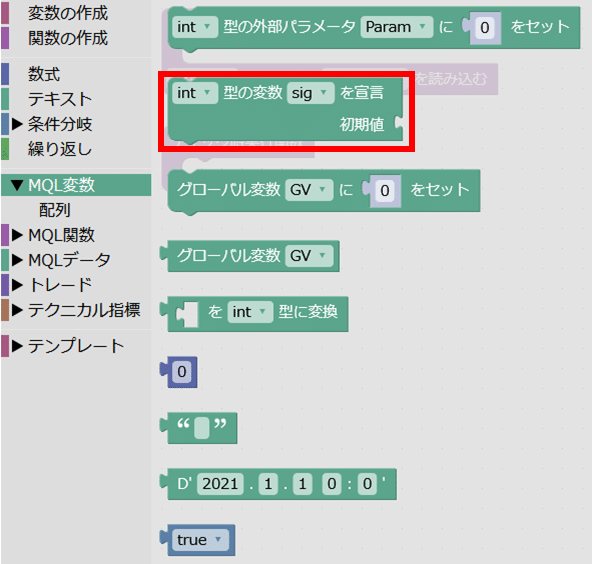Expand the MQL関数 category
Screen dimensions: 592x564
17,235
